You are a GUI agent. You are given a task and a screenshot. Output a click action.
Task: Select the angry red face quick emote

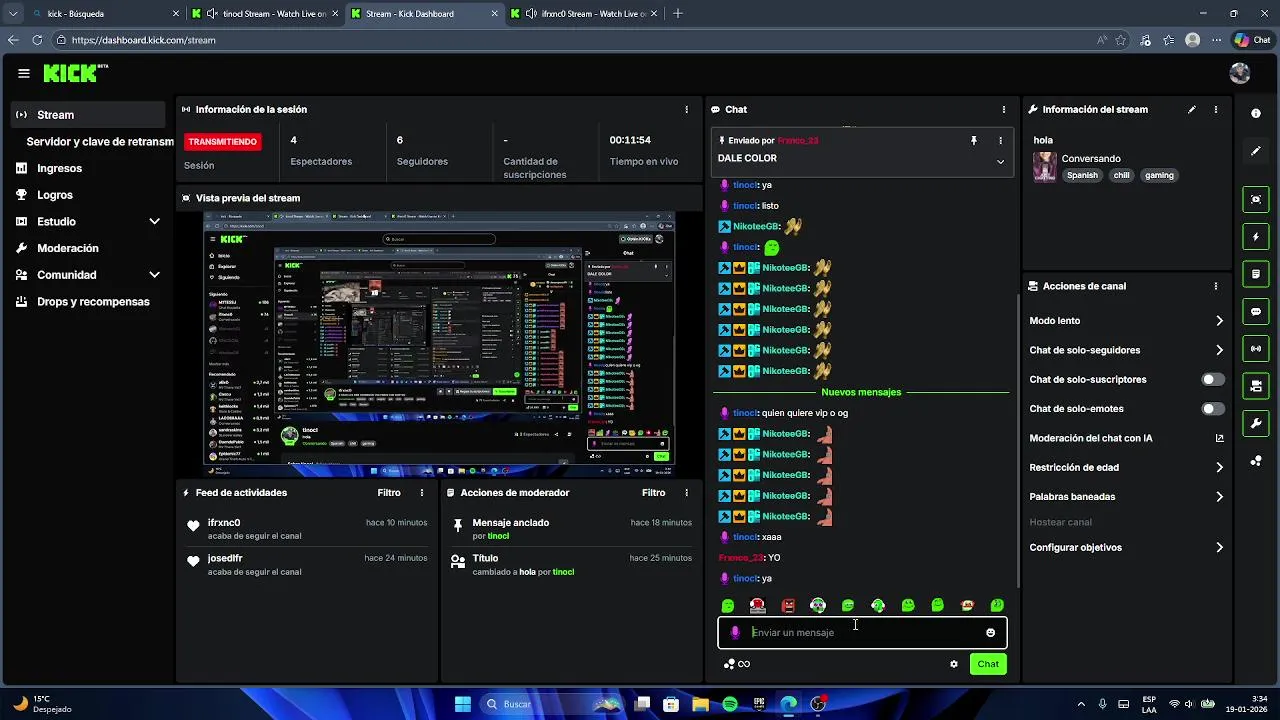pyautogui.click(x=788, y=605)
